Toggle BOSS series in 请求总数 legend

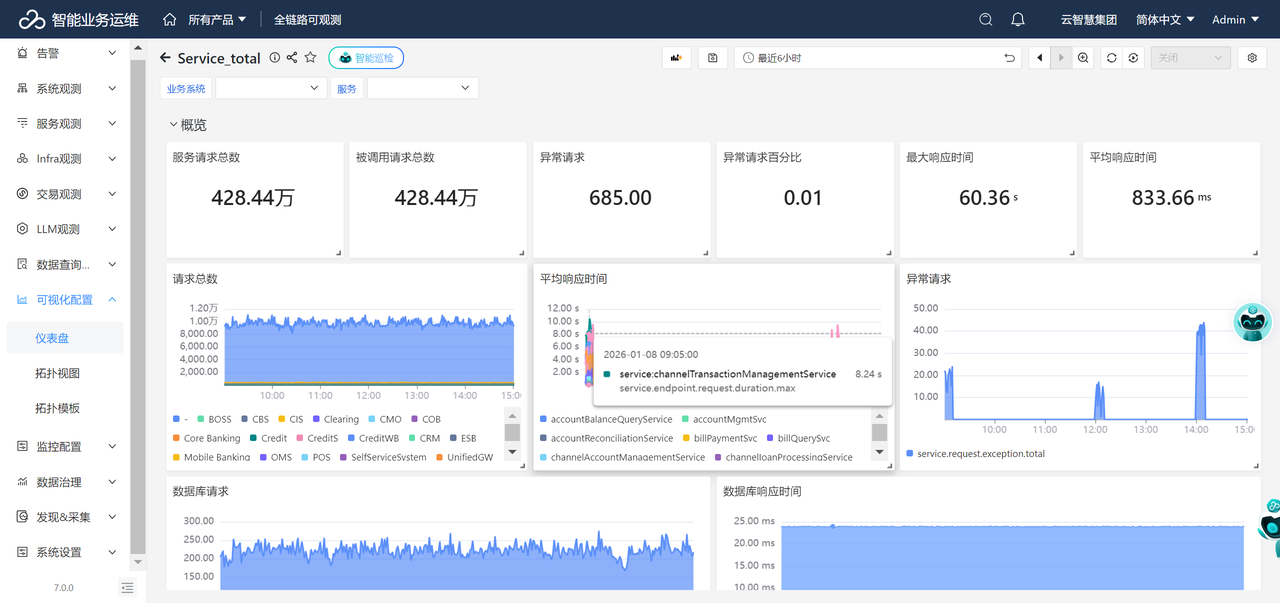pos(219,420)
